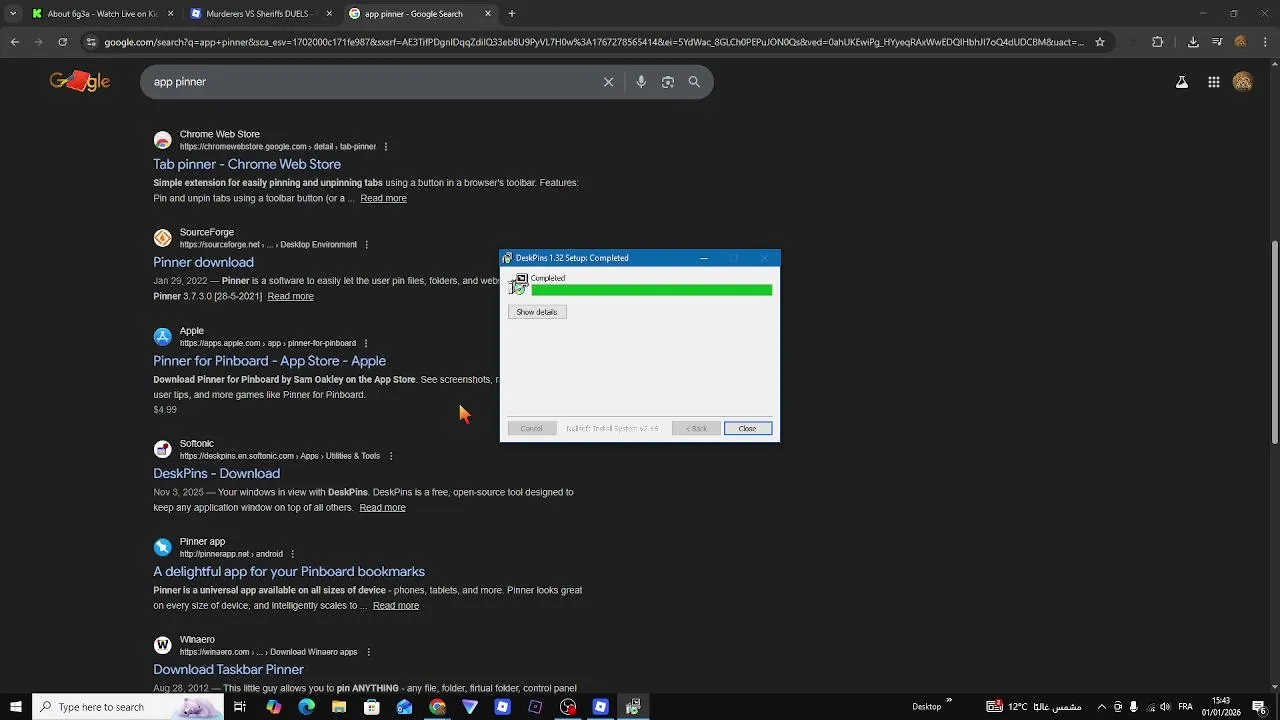Open Microsoft Edge from taskbar

[x=306, y=707]
